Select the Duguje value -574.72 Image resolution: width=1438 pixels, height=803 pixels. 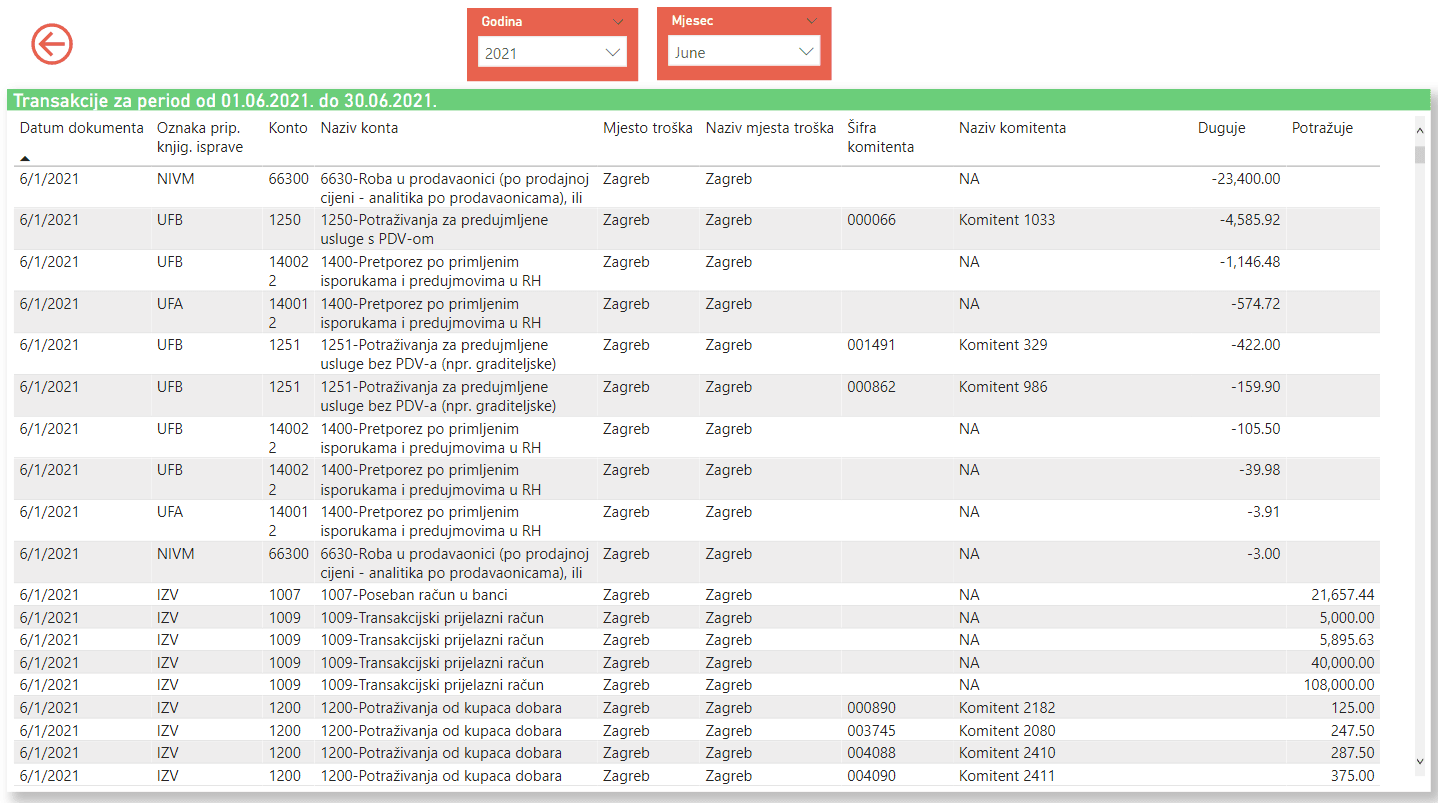(1255, 304)
